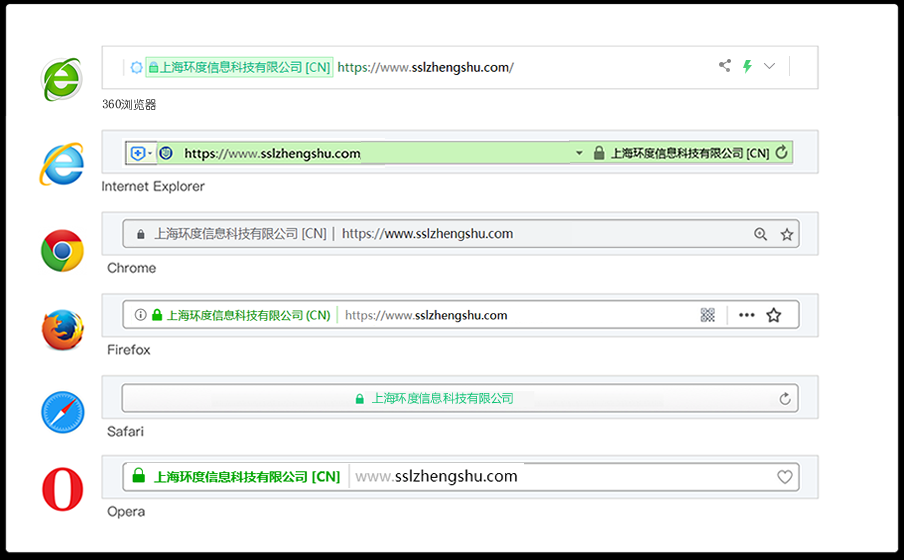Click the share icon in 360 browser bar
904x560 pixels.
(x=725, y=66)
